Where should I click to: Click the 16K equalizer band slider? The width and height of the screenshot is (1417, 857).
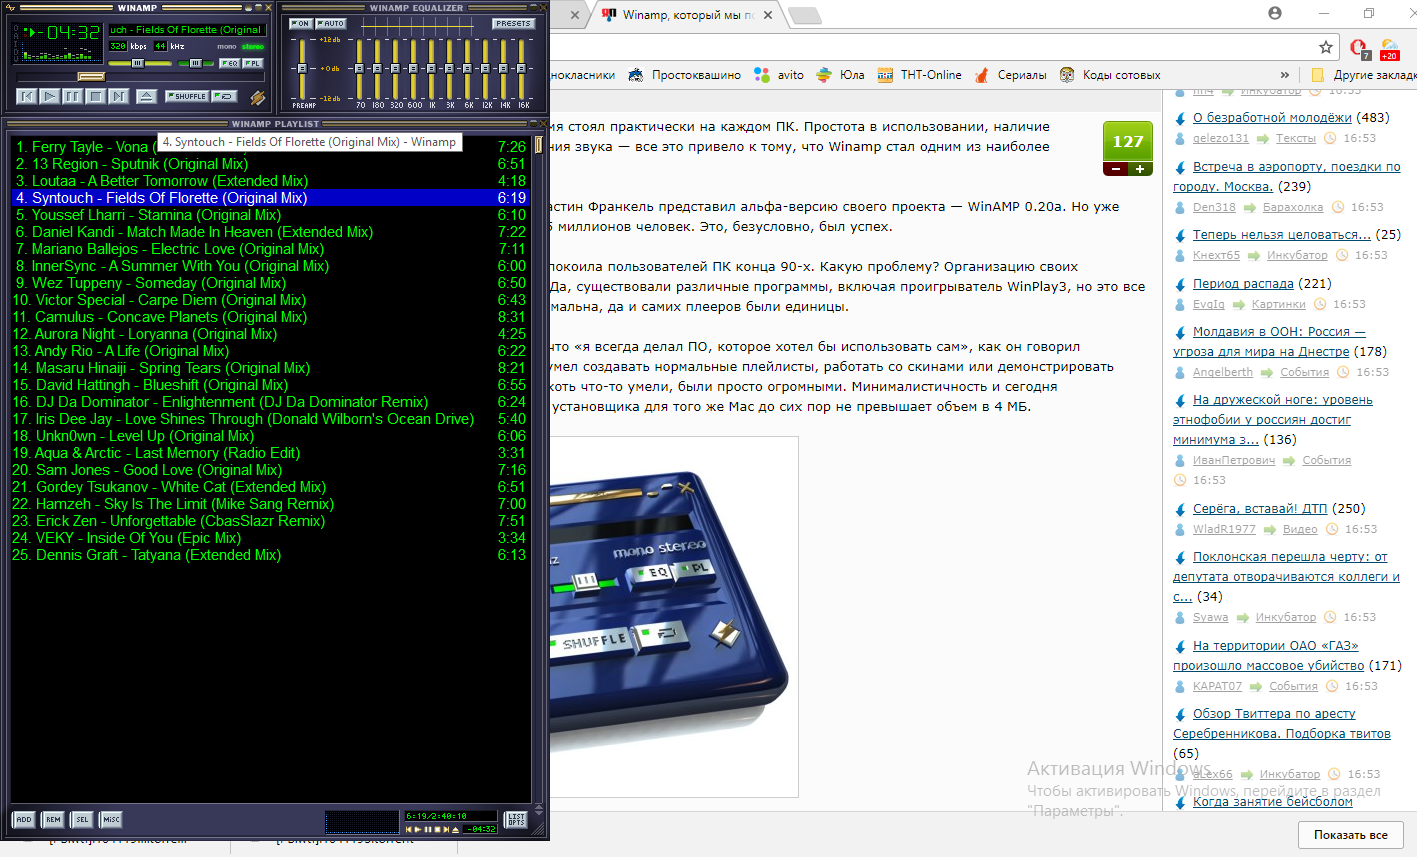pos(522,68)
